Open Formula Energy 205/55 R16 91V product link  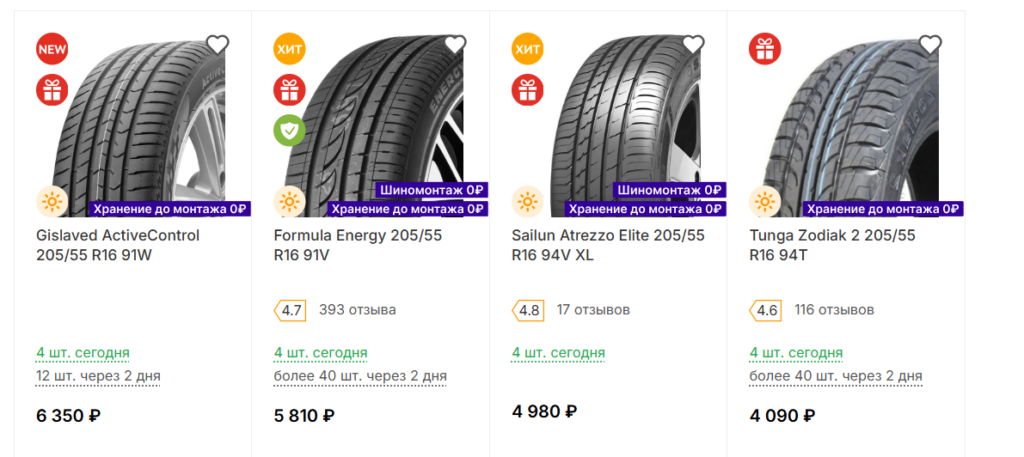(x=358, y=245)
